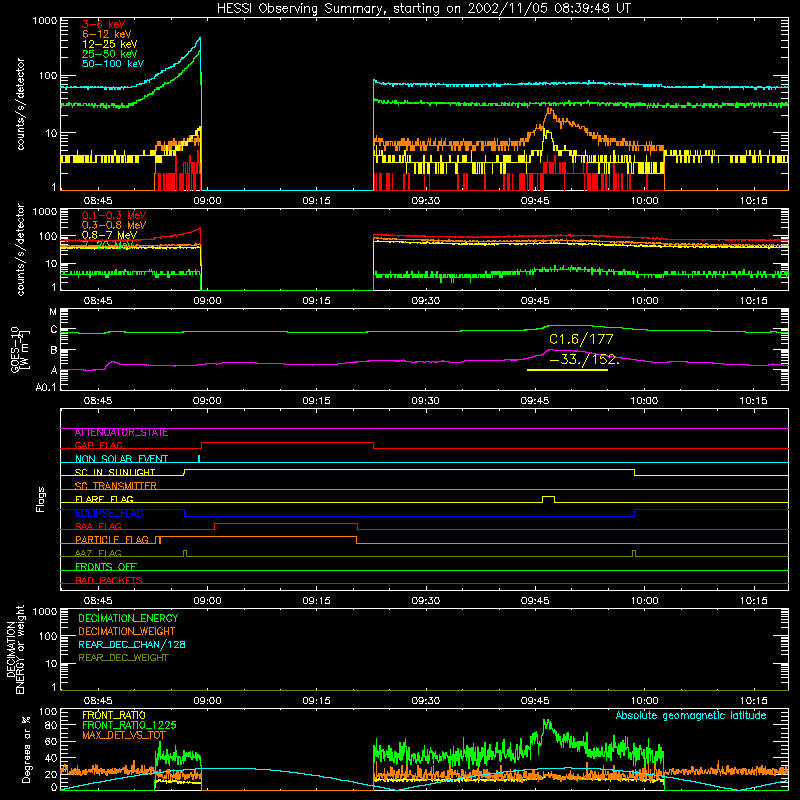800x800 pixels.
Task: Click the 0.8-7 MeV legend label
Action: coord(109,235)
